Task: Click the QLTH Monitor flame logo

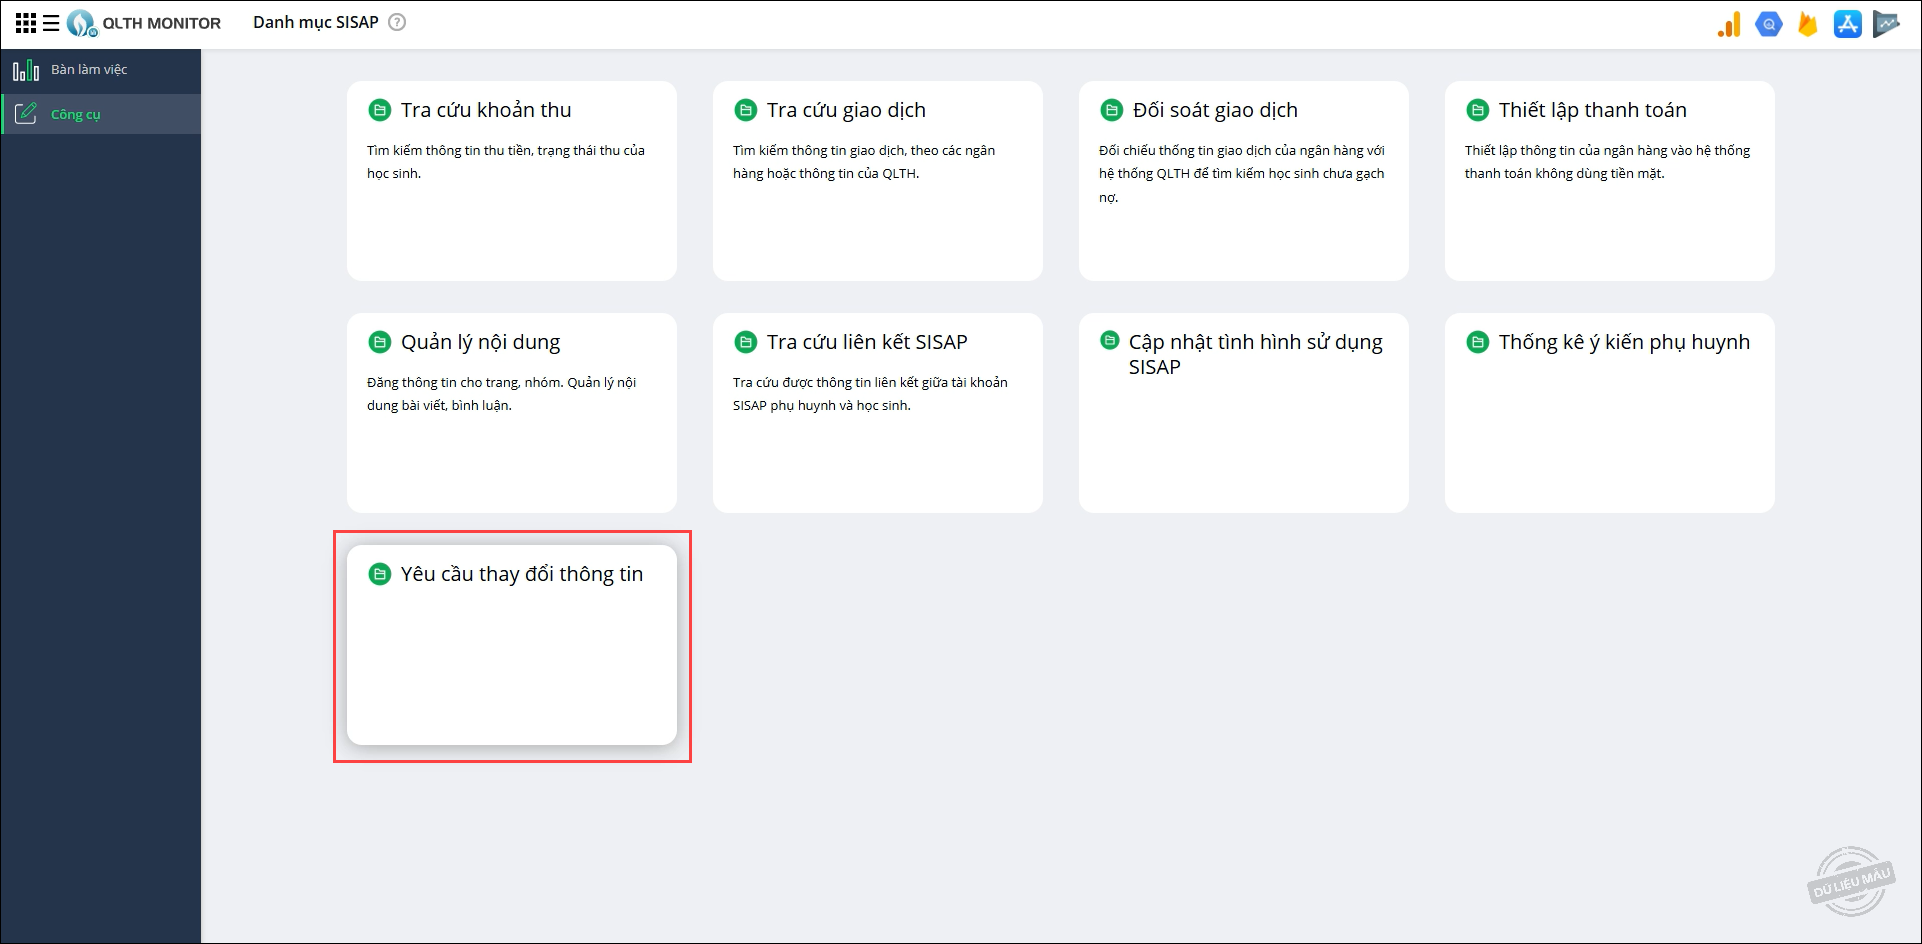Action: [81, 23]
